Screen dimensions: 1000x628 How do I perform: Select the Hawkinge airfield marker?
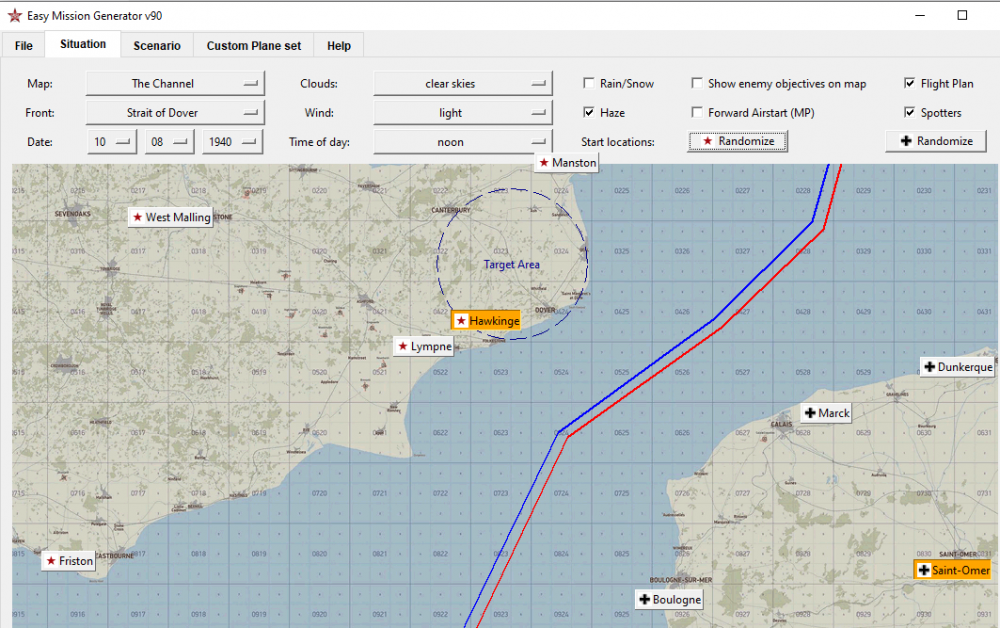[x=486, y=321]
